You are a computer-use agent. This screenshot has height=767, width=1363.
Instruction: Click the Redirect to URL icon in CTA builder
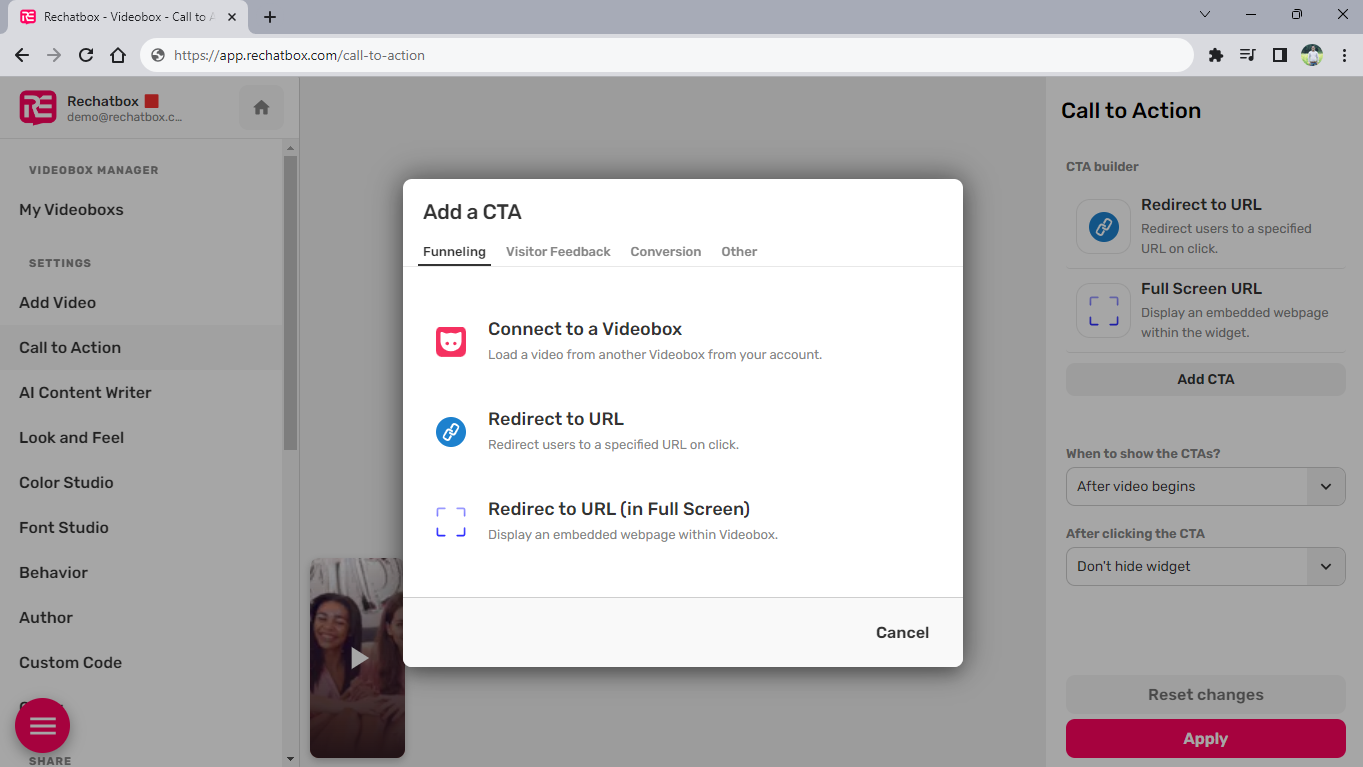[x=1103, y=227]
